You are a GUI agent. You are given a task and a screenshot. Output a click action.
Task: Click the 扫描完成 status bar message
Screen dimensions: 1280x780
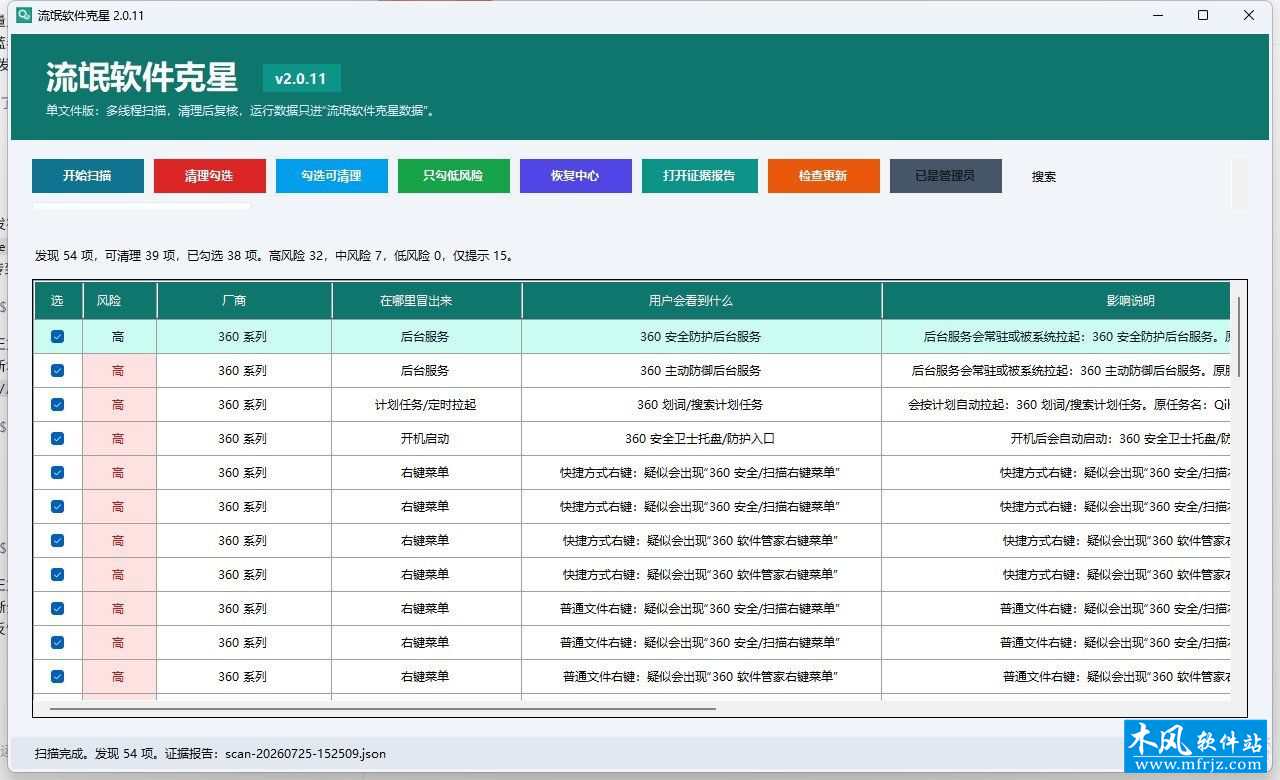210,754
